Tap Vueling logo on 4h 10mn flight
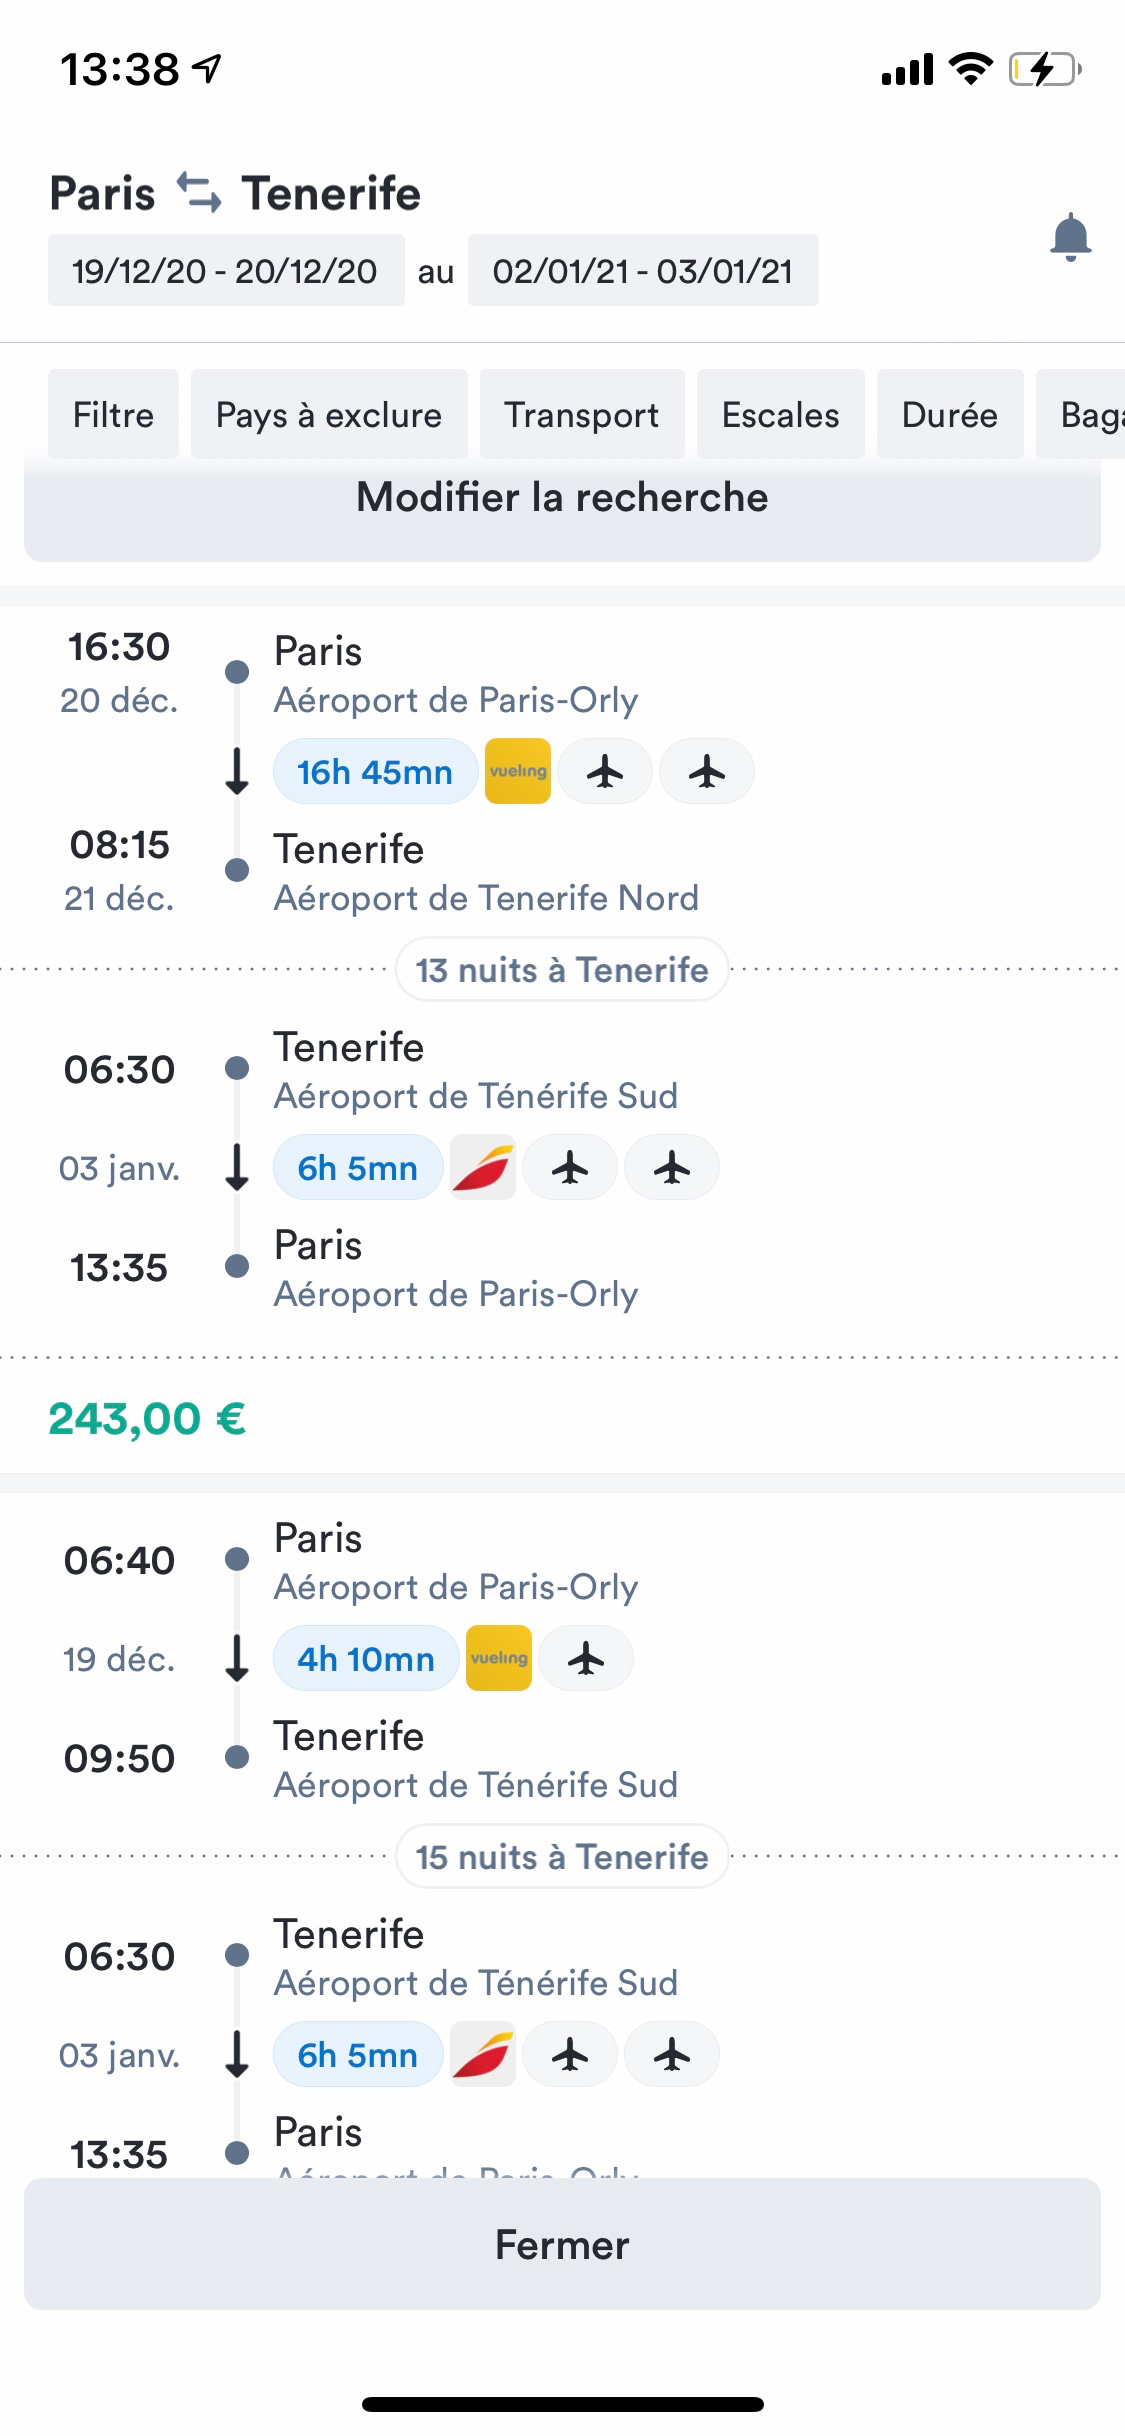Image resolution: width=1125 pixels, height=2436 pixels. [x=499, y=1659]
